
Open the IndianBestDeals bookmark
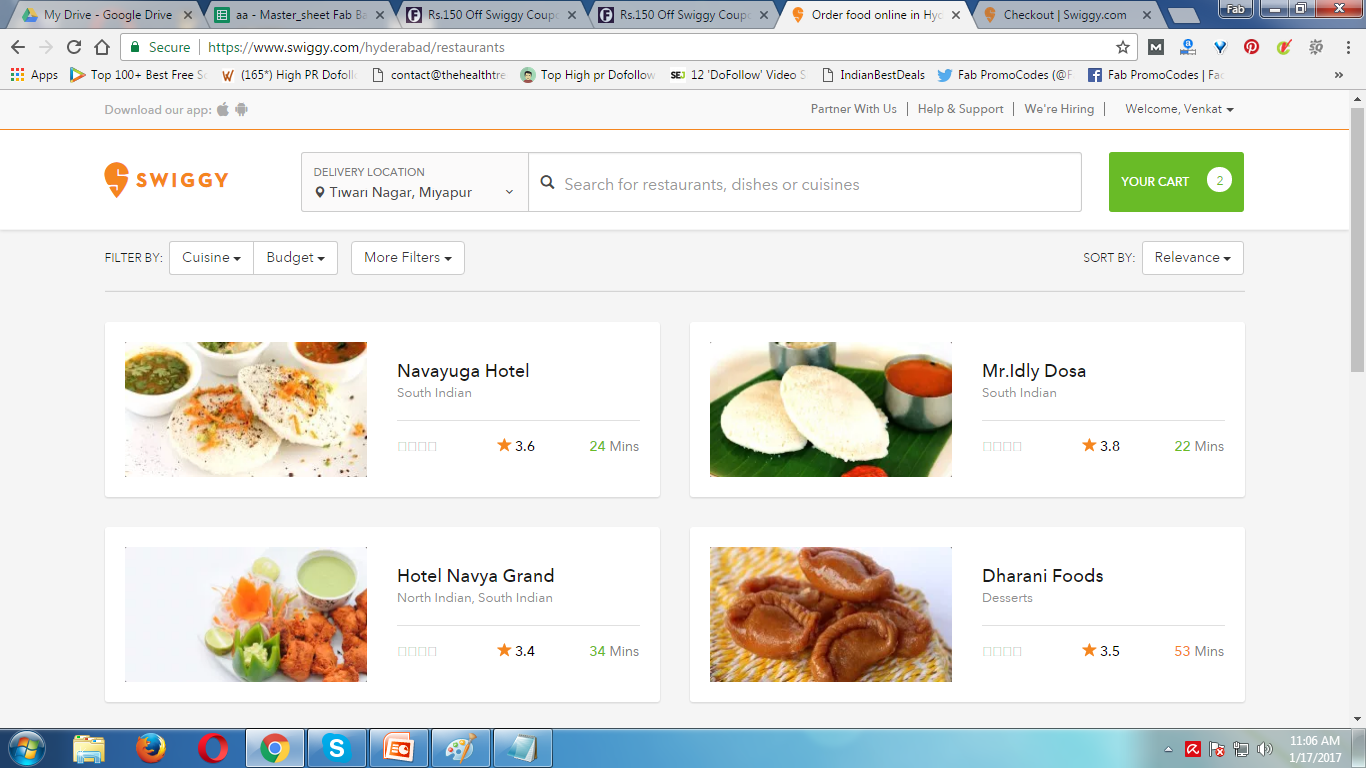(x=873, y=75)
